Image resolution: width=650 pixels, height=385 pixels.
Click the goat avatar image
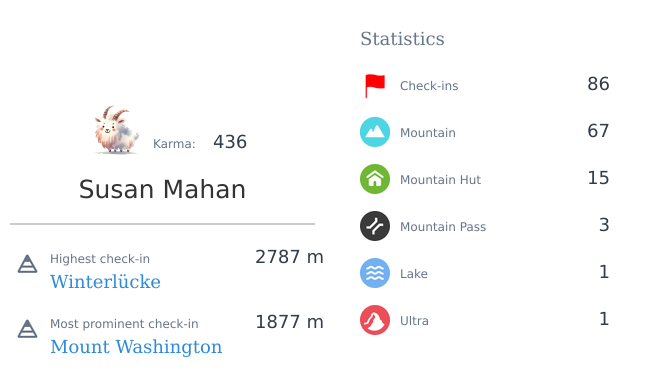116,130
